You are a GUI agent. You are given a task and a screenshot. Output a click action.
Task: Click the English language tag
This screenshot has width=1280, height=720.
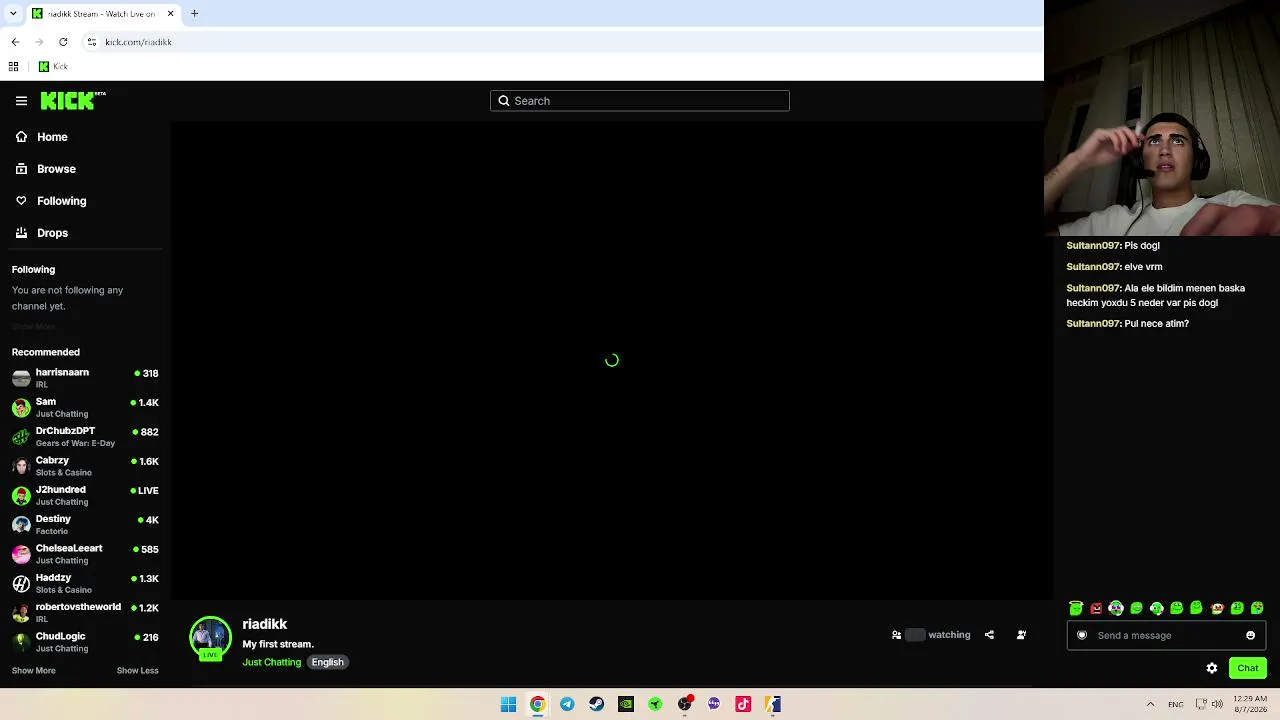click(x=327, y=662)
